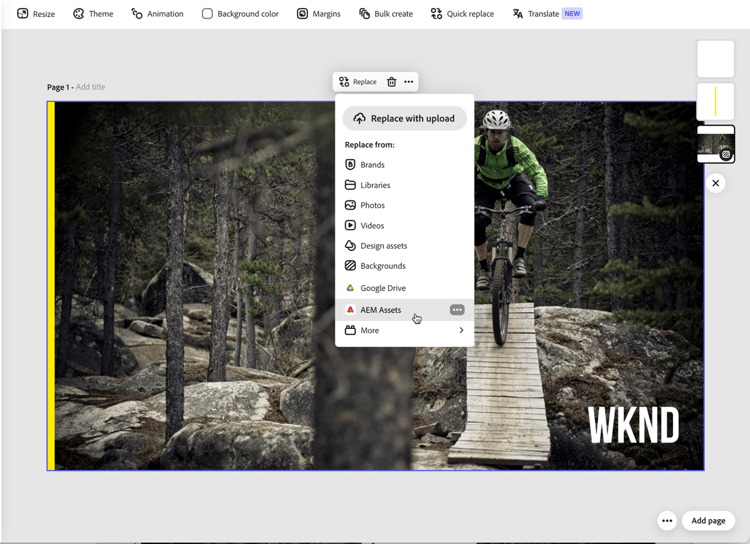This screenshot has height=544, width=750.
Task: Select Google Drive as replace source
Action: 405,288
